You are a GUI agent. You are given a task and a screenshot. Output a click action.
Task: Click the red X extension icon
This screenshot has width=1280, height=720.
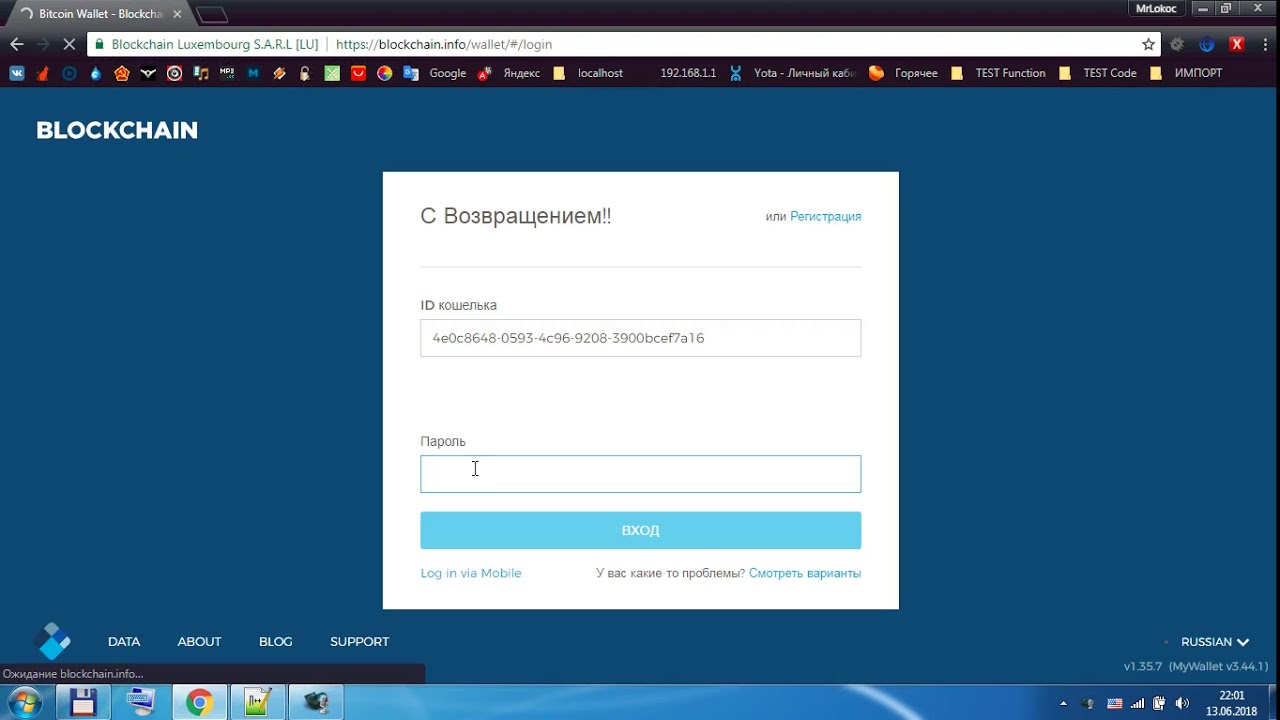coord(1237,44)
